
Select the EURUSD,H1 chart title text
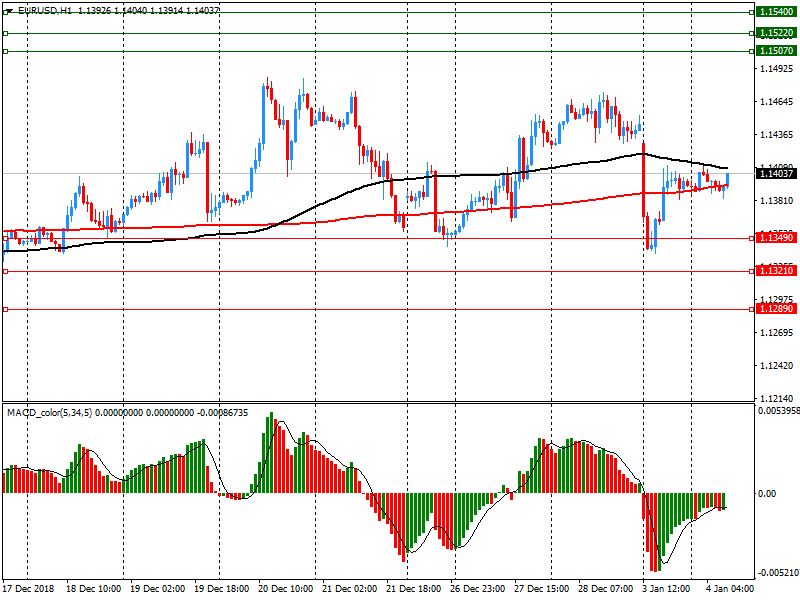click(45, 10)
